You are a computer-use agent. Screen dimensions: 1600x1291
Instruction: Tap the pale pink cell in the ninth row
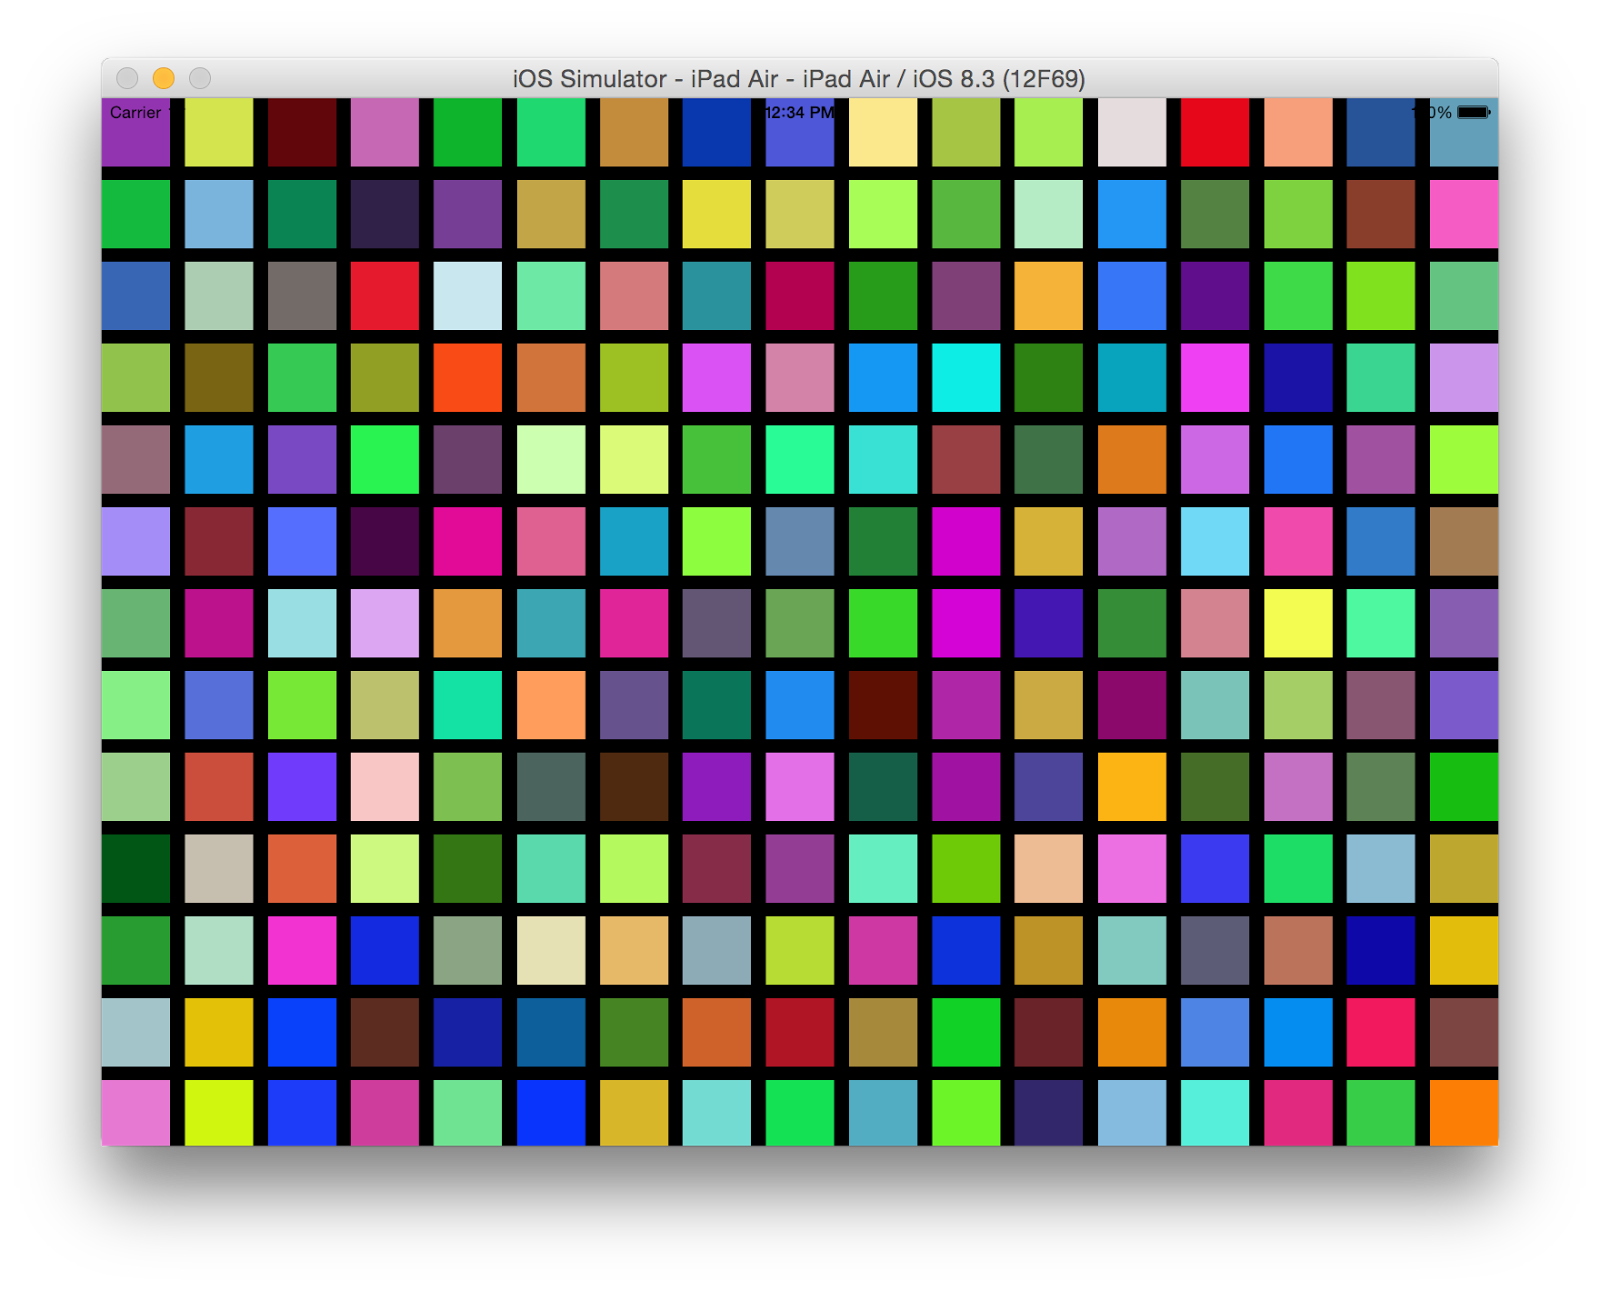(385, 787)
